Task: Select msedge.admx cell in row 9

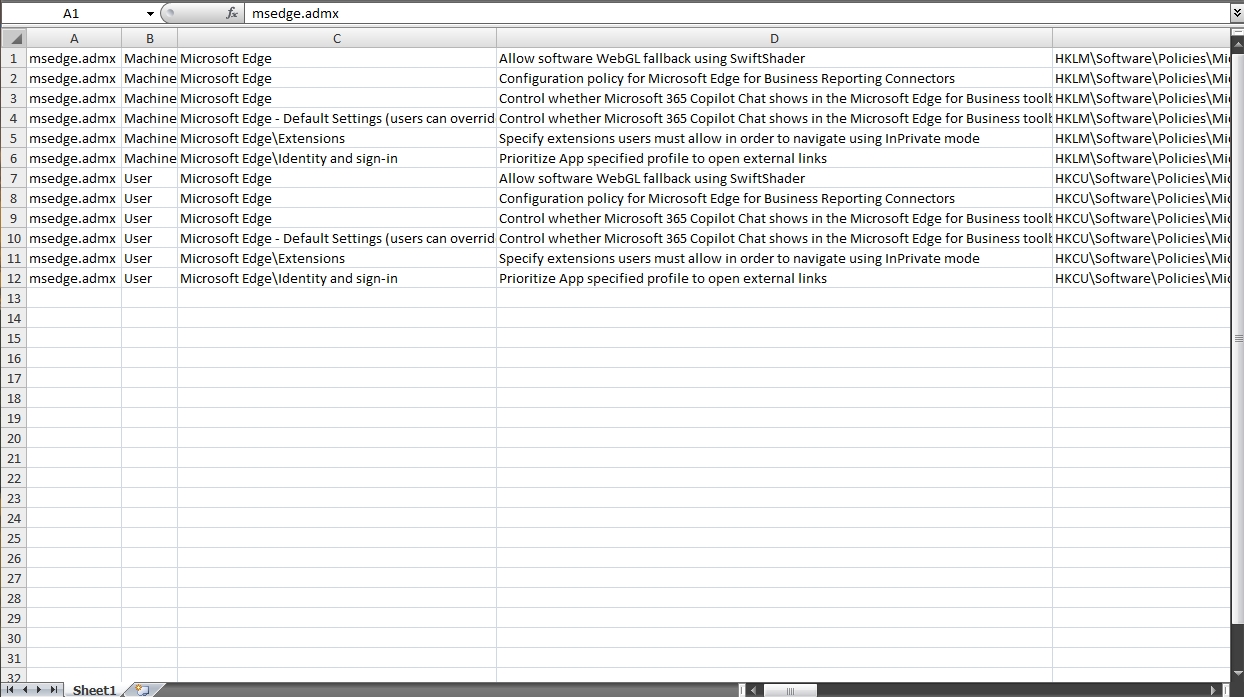Action: (74, 218)
